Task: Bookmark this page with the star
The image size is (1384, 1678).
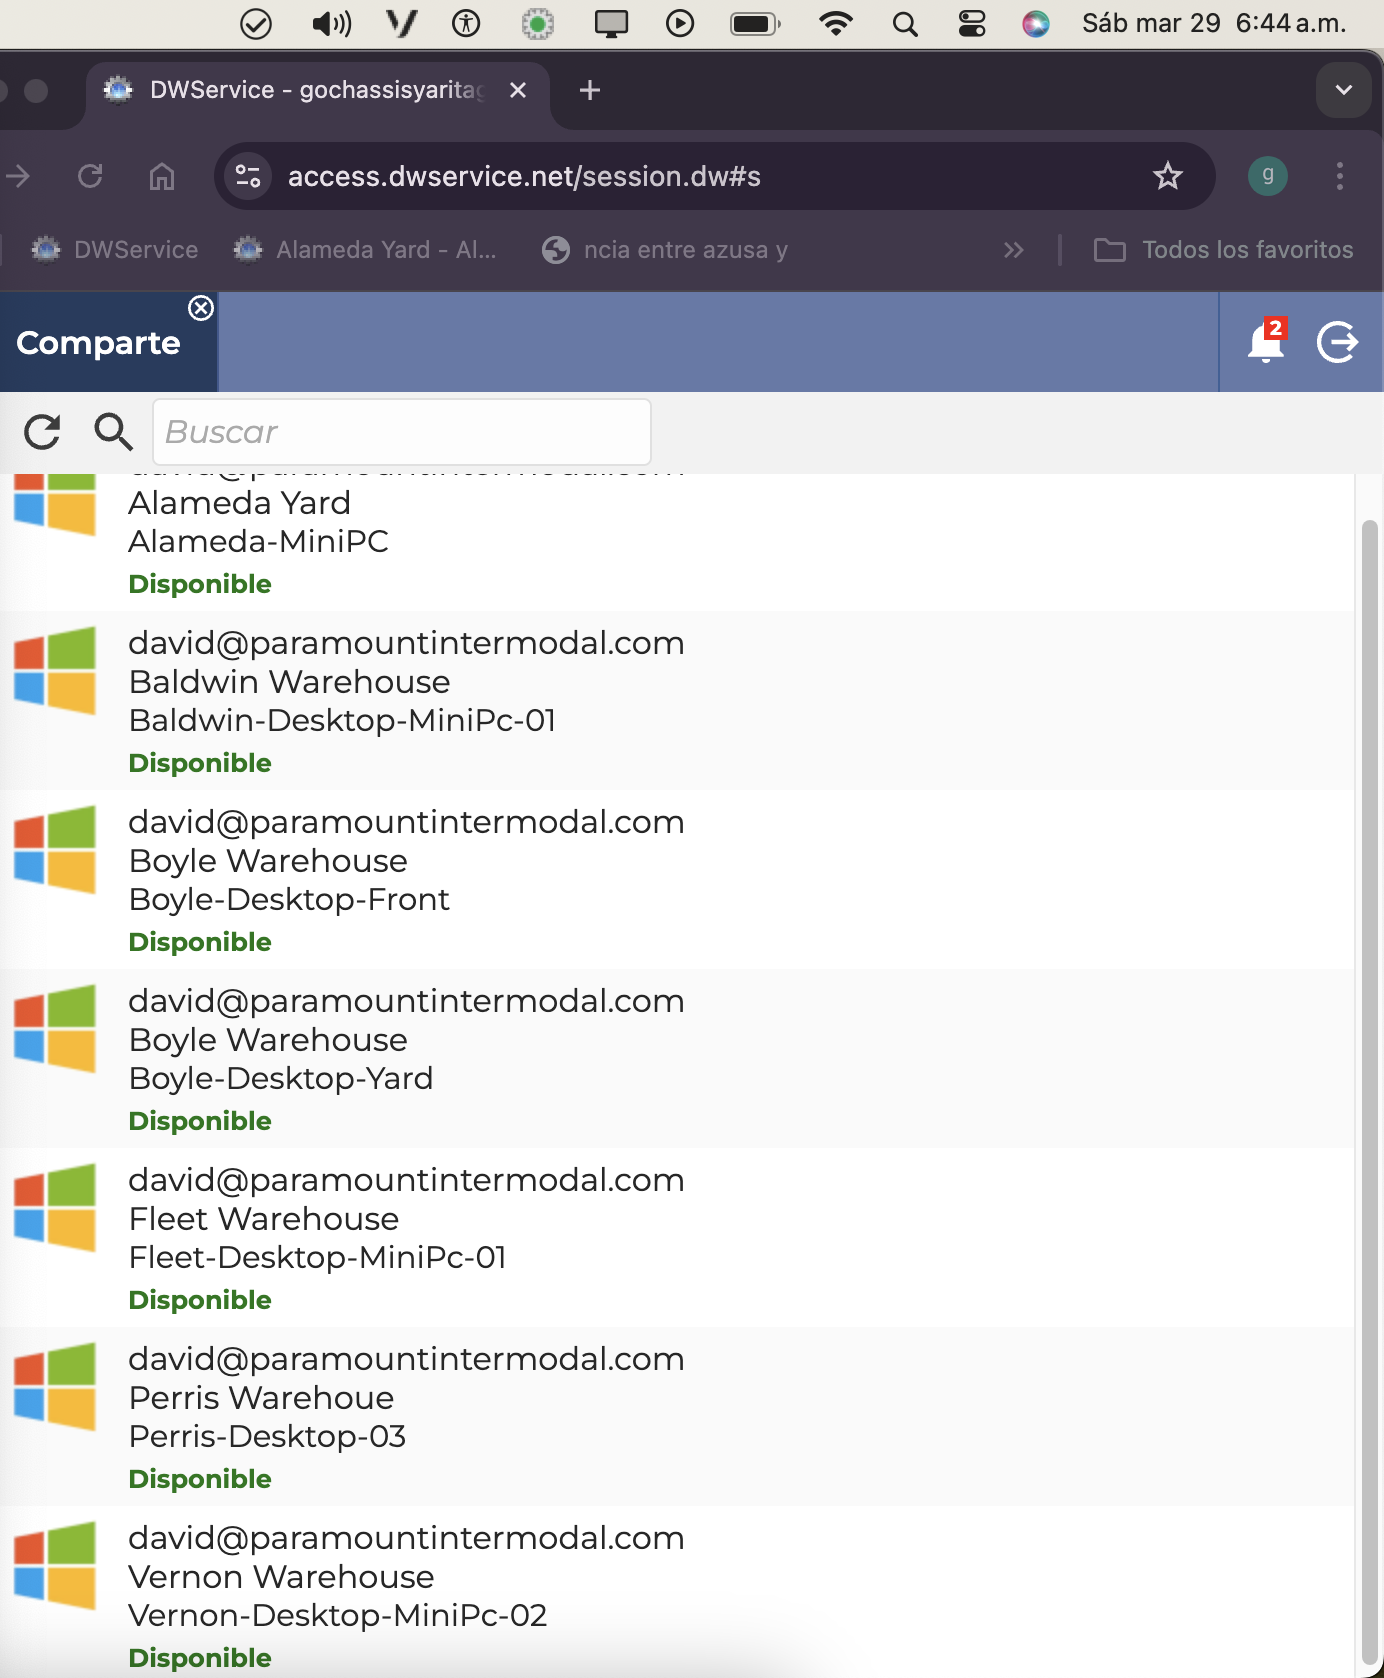Action: 1167,176
